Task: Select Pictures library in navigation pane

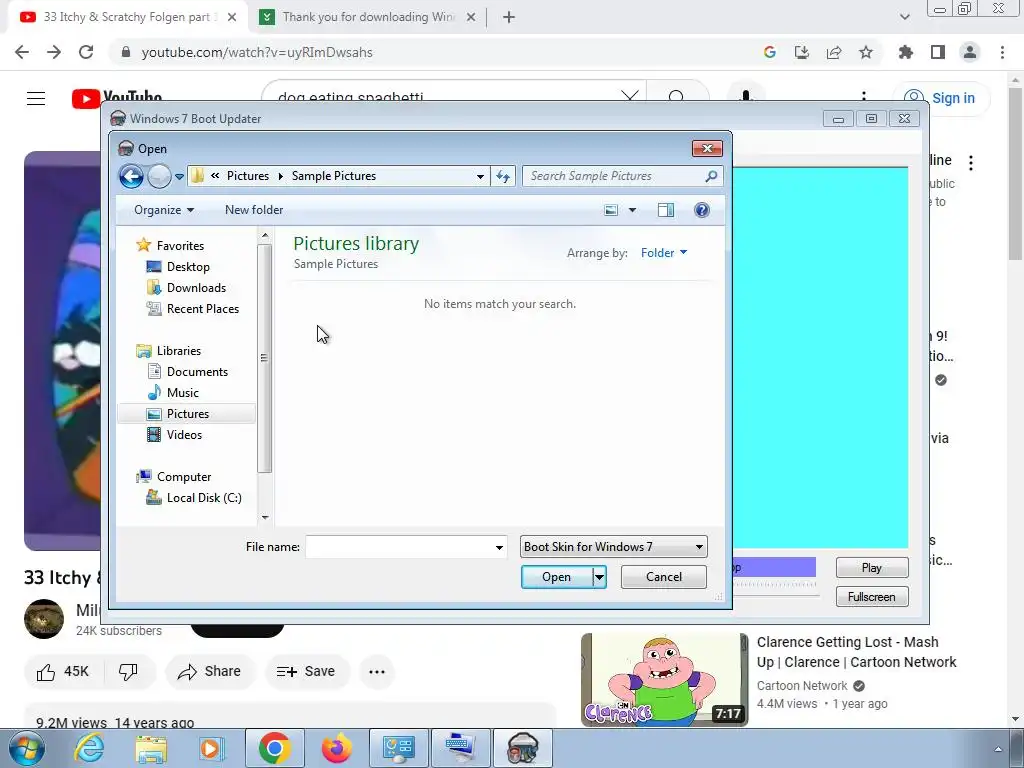Action: 186,413
